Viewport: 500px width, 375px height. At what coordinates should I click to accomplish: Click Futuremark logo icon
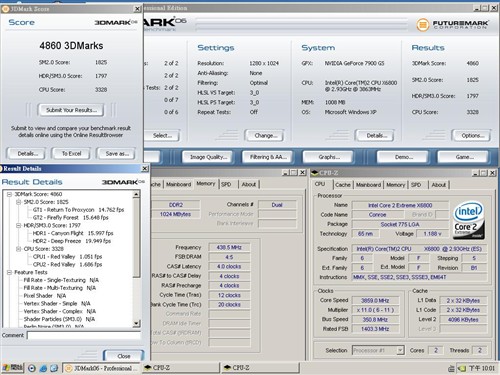pyautogui.click(x=423, y=25)
